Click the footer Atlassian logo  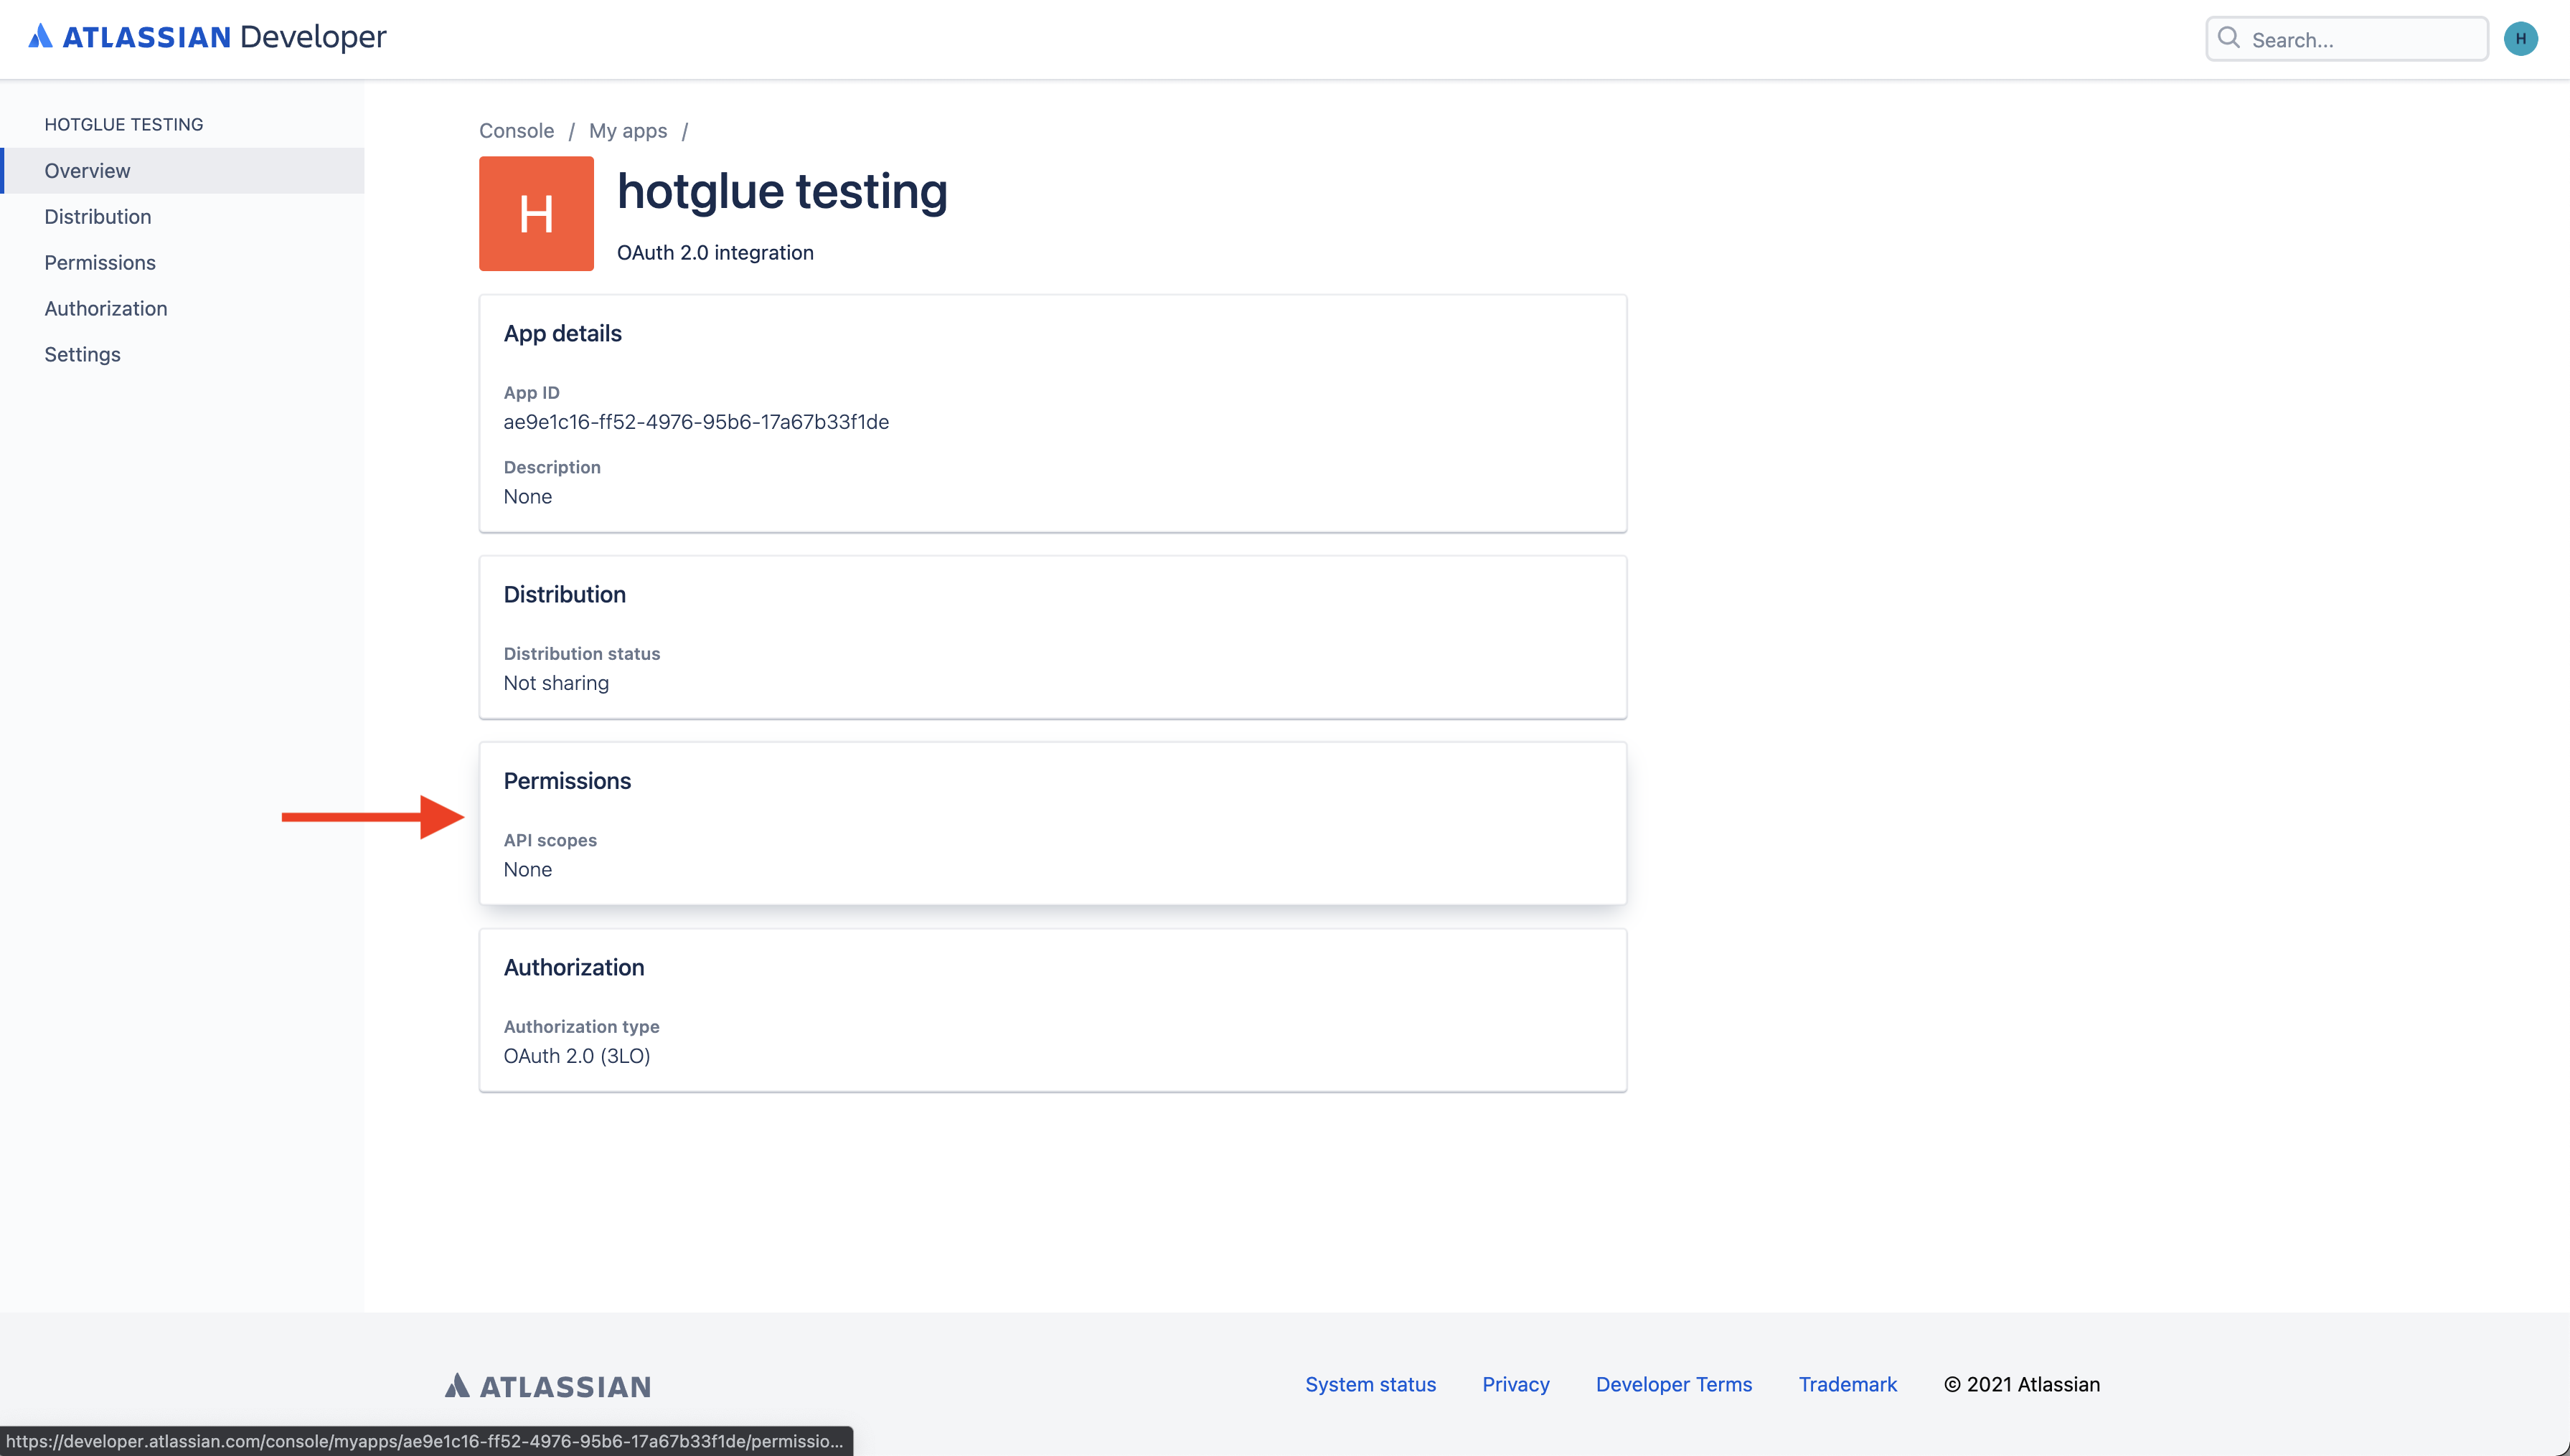(x=548, y=1385)
